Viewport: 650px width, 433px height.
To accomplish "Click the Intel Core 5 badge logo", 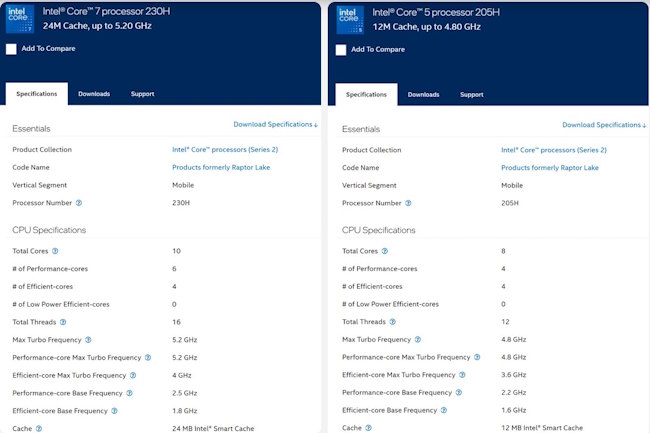I will tap(350, 20).
